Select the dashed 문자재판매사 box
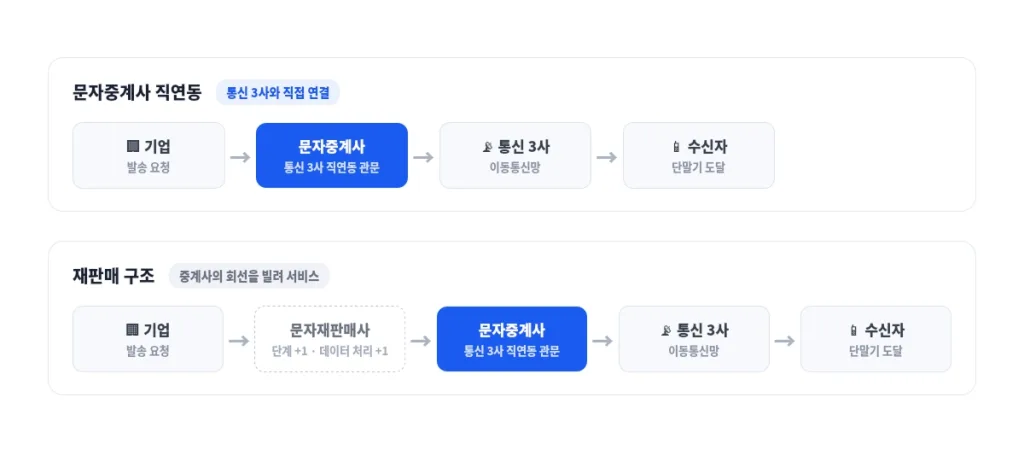Screen dimensions: 1024x450 click(330, 339)
